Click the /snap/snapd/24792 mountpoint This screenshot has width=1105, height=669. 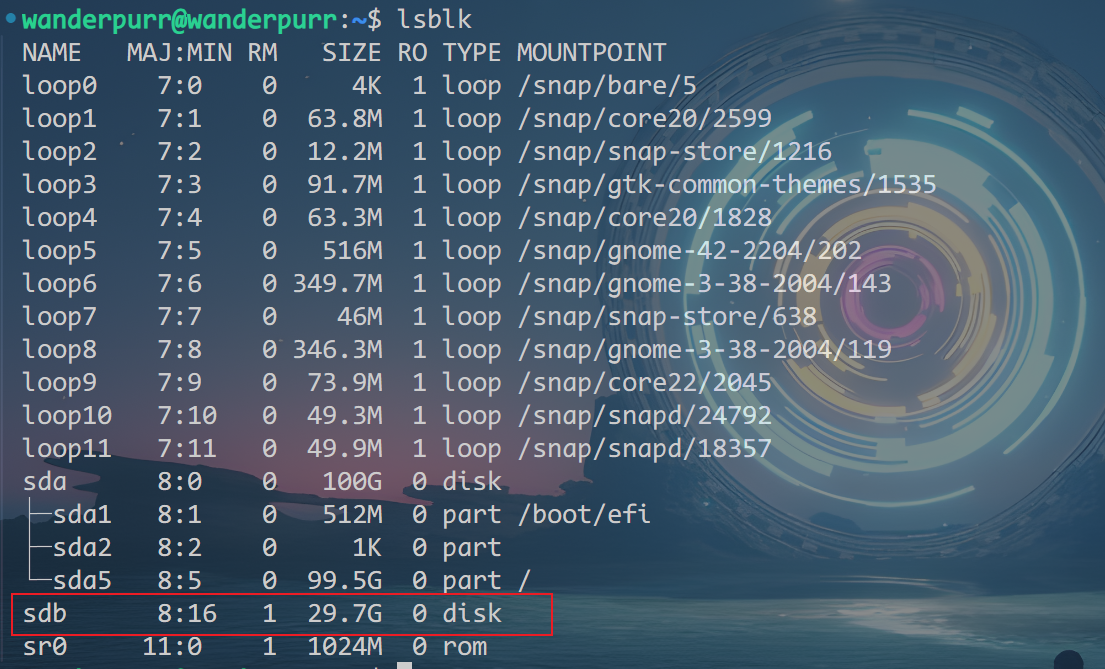(645, 416)
